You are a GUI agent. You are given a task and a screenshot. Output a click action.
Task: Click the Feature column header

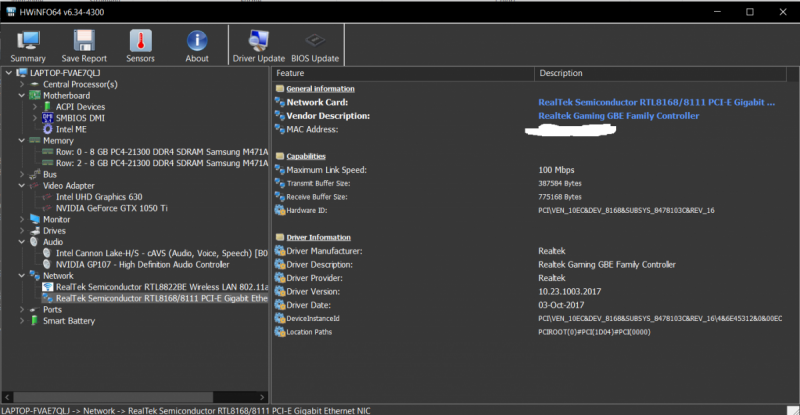(403, 74)
